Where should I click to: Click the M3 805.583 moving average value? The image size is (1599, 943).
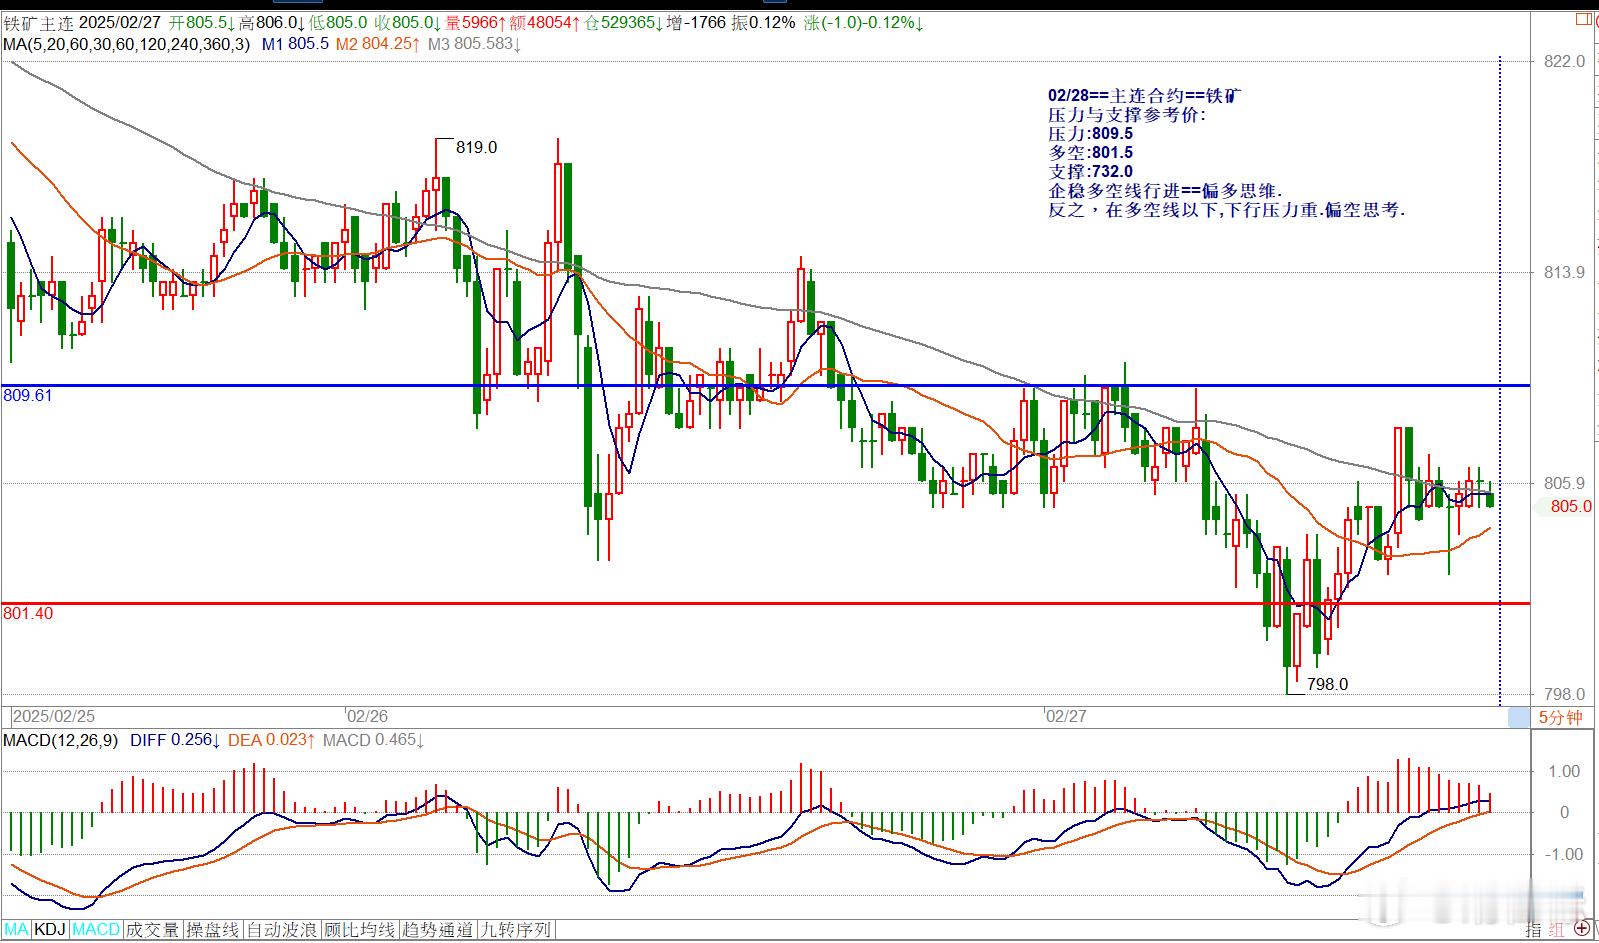(x=474, y=44)
